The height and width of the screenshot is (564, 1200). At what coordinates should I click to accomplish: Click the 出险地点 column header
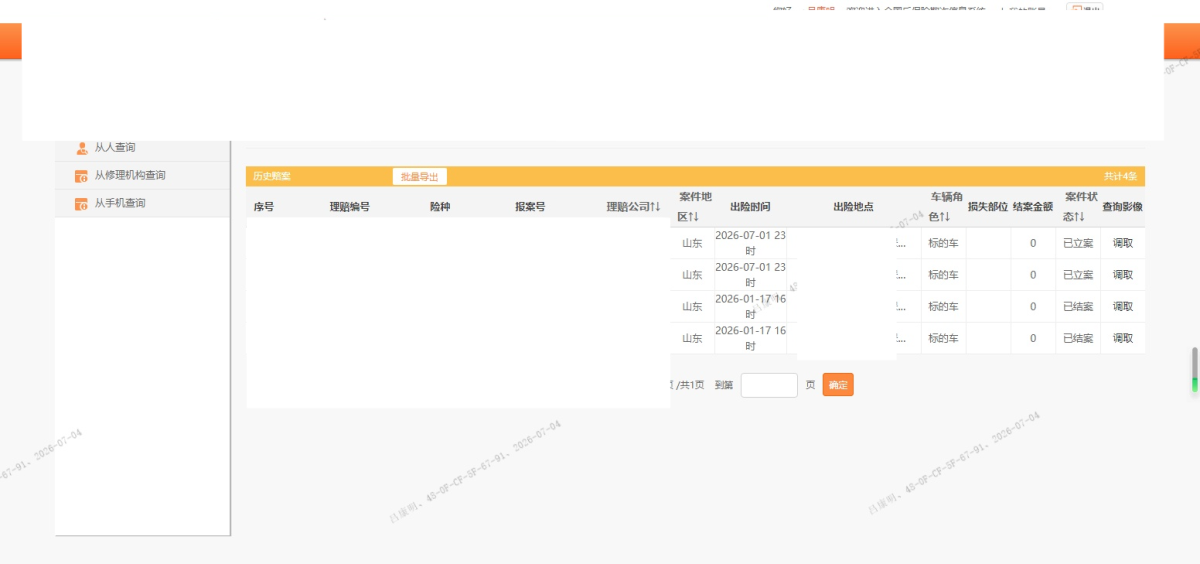pyautogui.click(x=853, y=207)
